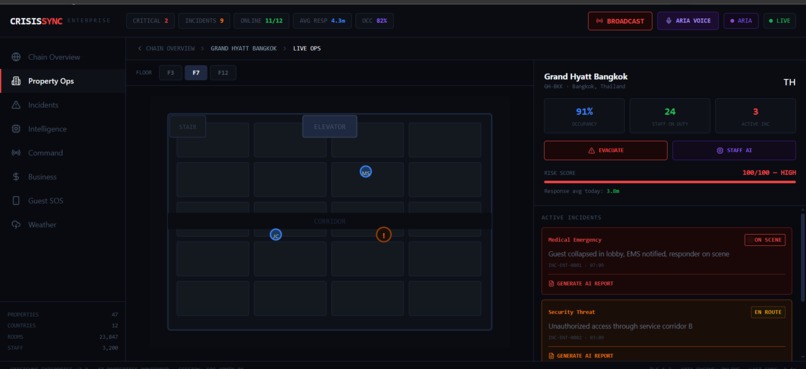Click the ONLINE 11/12 stat chip
Screen dimensions: 806x369
point(262,21)
